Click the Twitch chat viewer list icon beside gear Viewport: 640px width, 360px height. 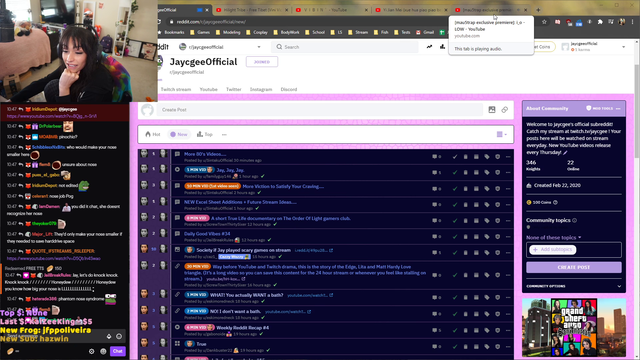click(x=103, y=351)
